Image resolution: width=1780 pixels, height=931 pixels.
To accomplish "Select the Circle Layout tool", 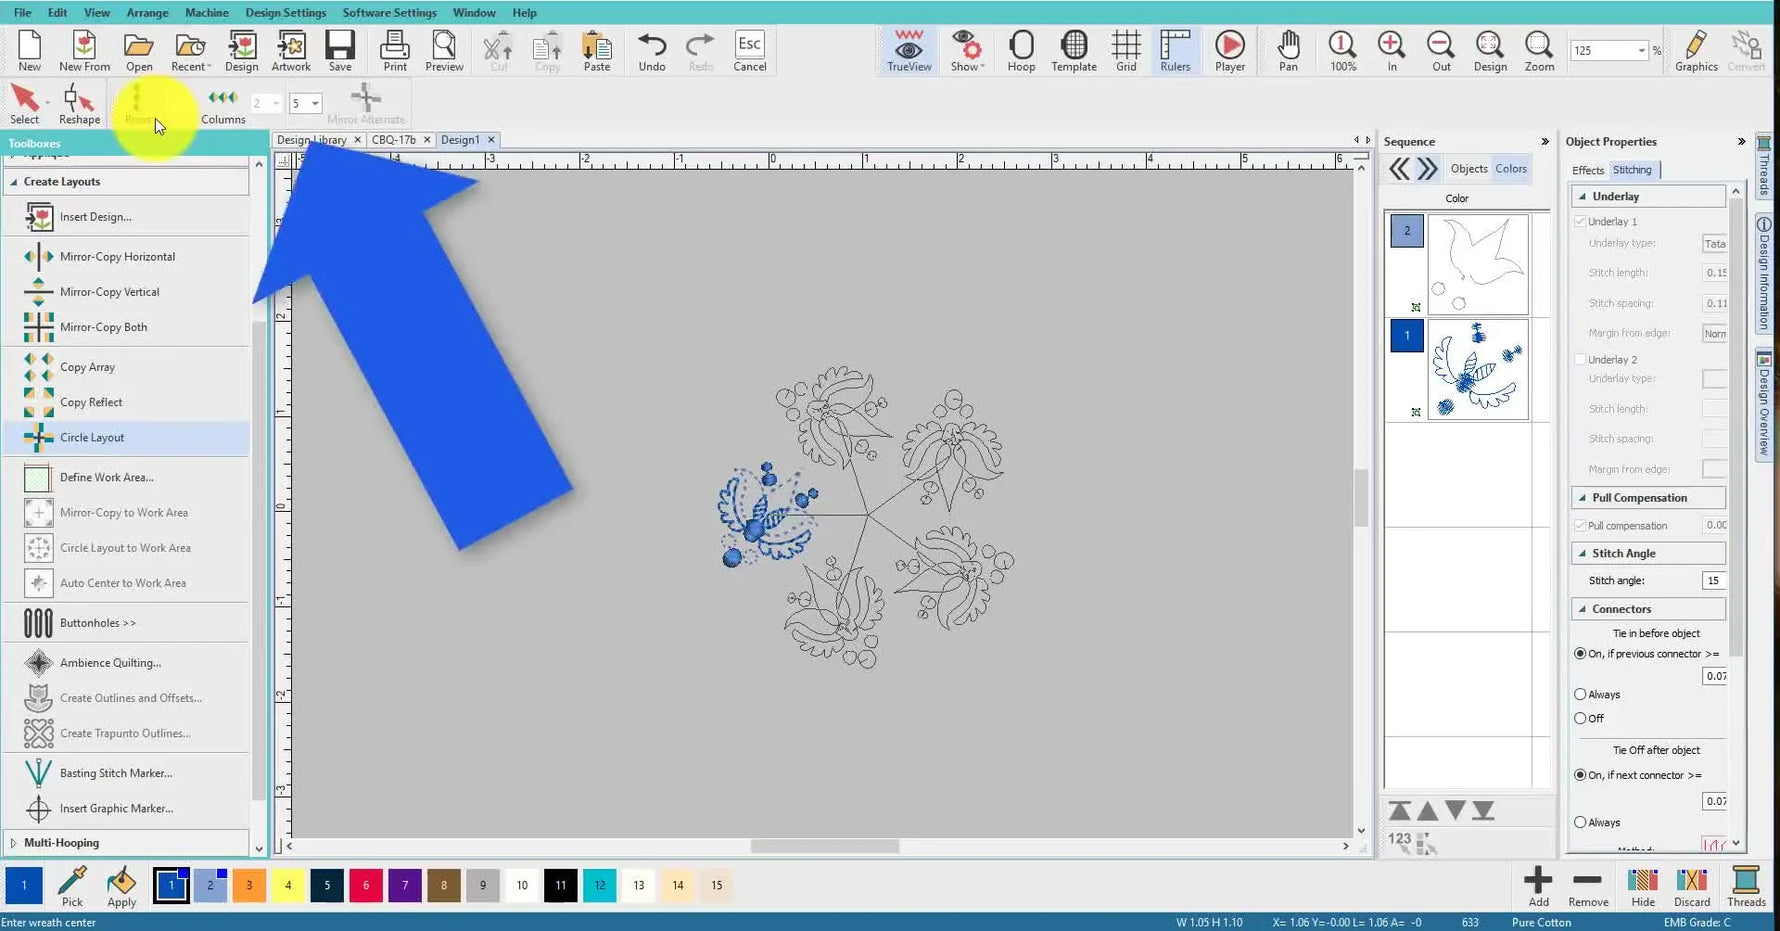I will (92, 437).
